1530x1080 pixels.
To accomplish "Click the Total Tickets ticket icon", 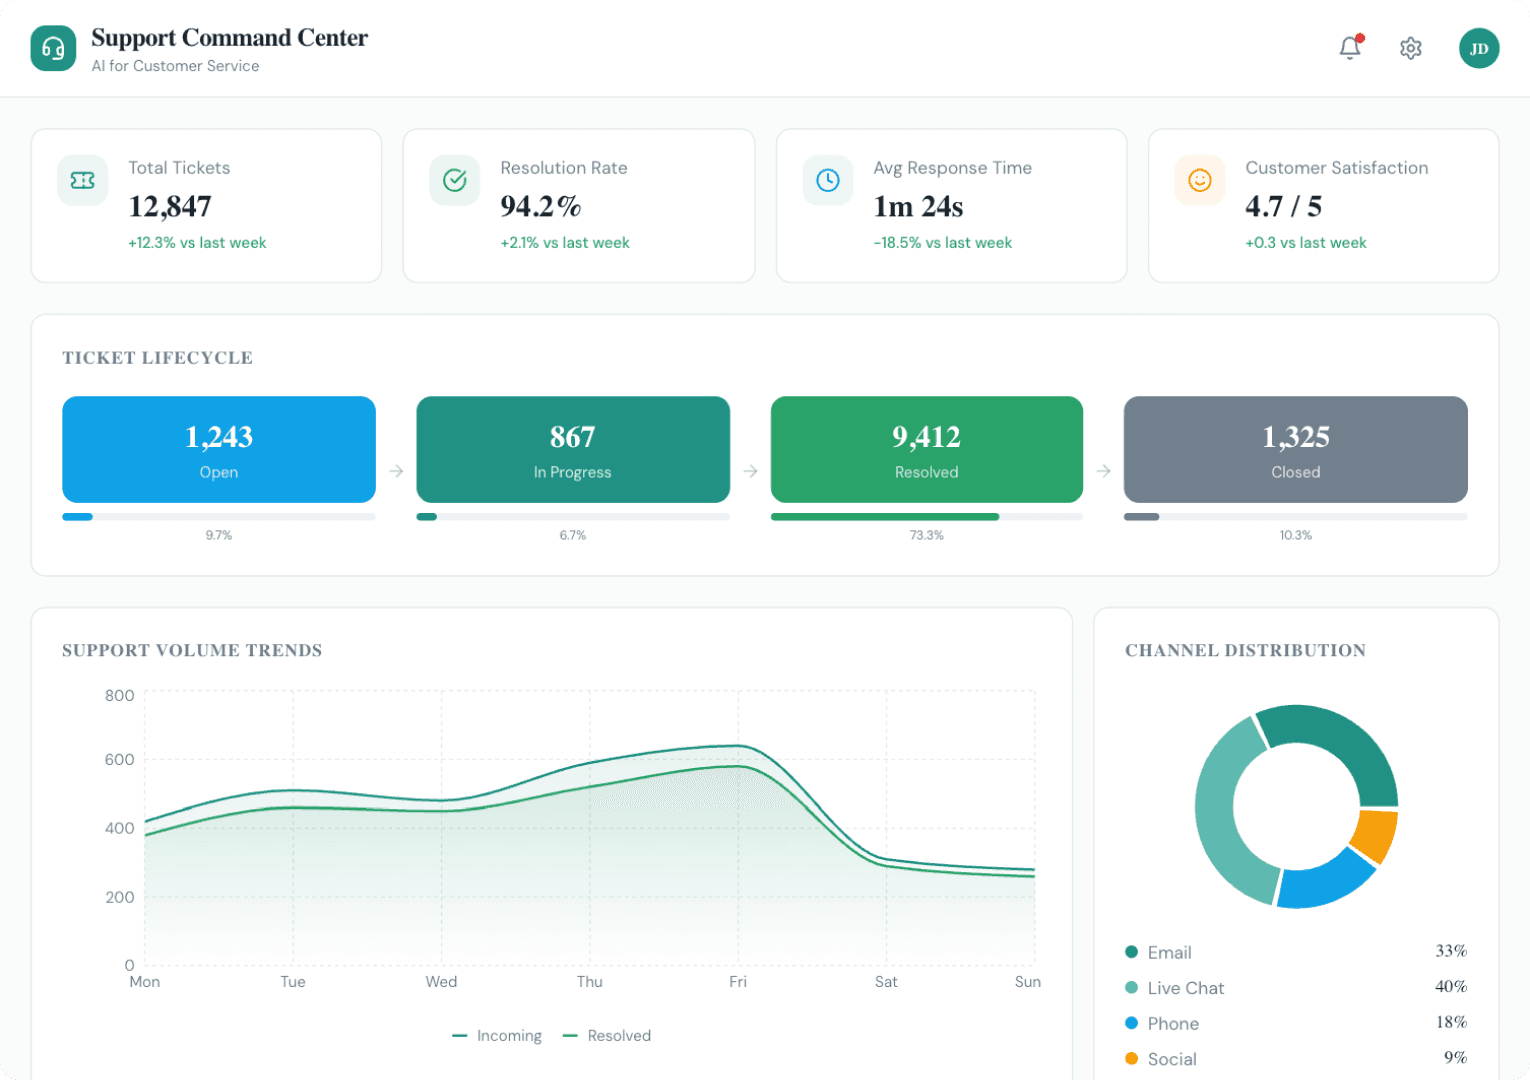I will click(82, 180).
